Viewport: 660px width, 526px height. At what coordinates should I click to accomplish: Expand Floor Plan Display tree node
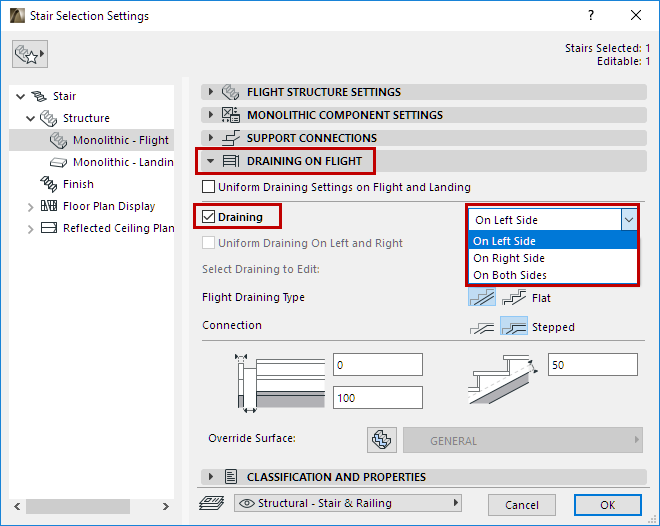30,207
